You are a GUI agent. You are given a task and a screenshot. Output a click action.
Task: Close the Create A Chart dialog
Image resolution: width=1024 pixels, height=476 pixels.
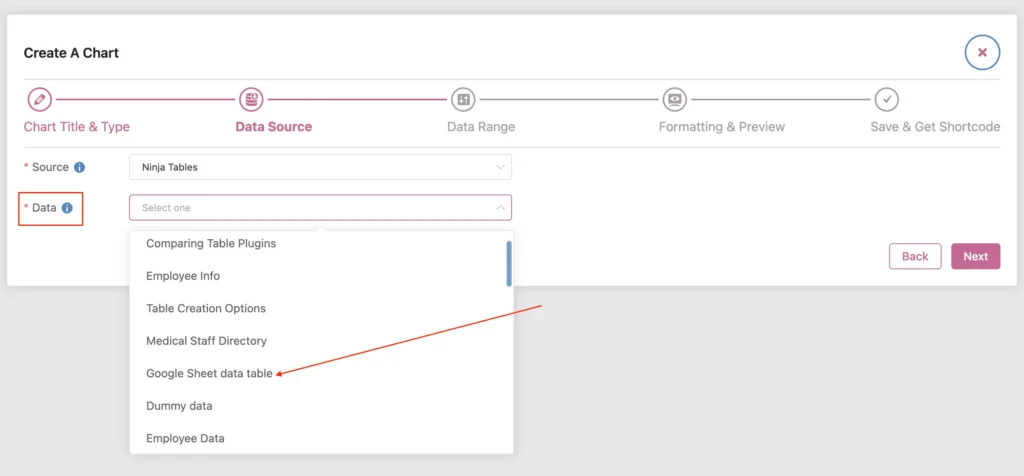click(x=982, y=53)
